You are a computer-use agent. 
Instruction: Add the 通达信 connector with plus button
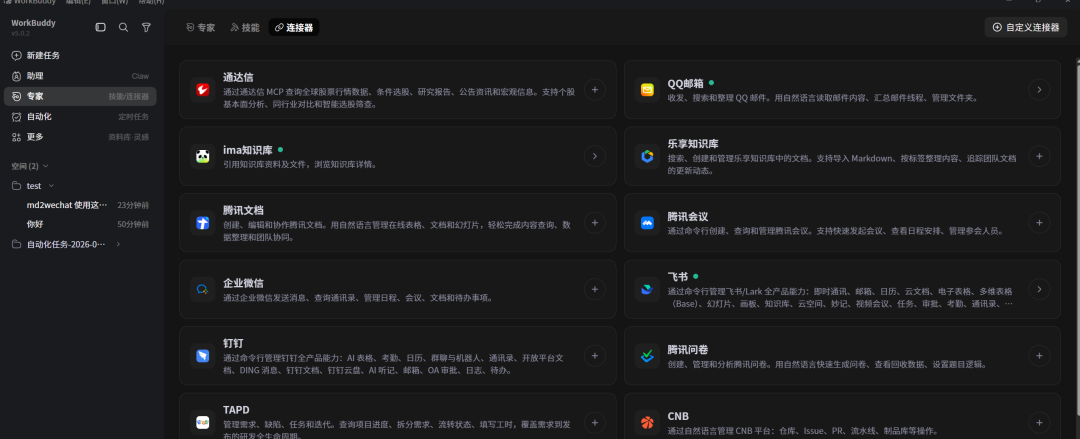coord(594,90)
